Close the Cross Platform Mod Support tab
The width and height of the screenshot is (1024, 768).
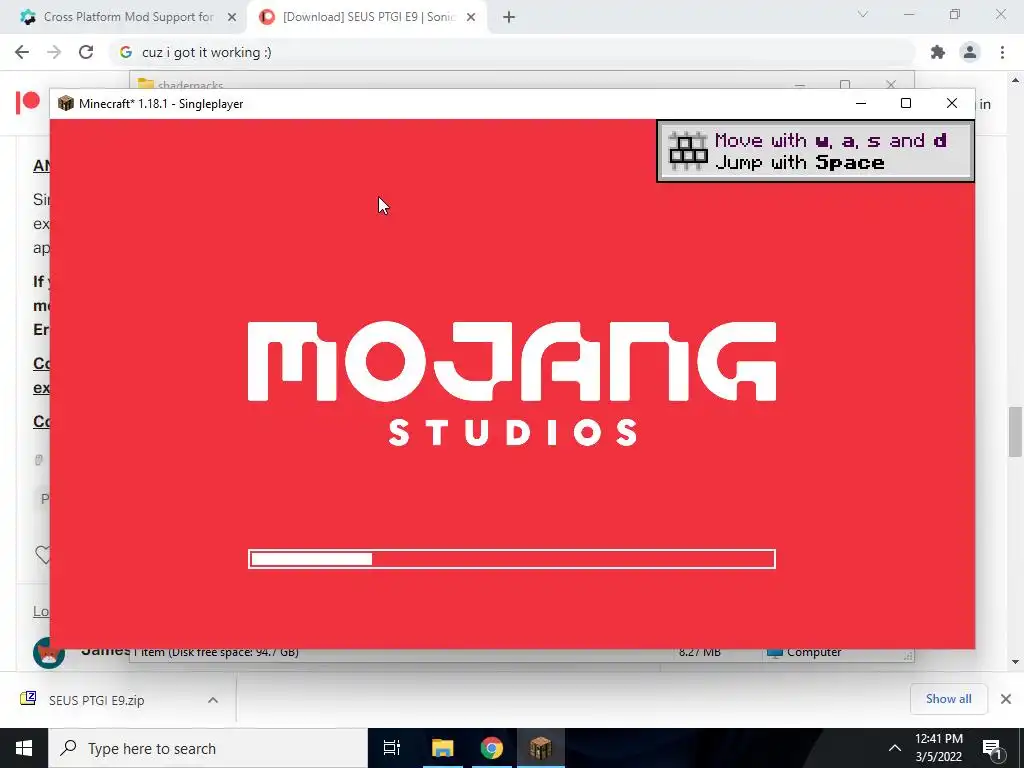[231, 18]
